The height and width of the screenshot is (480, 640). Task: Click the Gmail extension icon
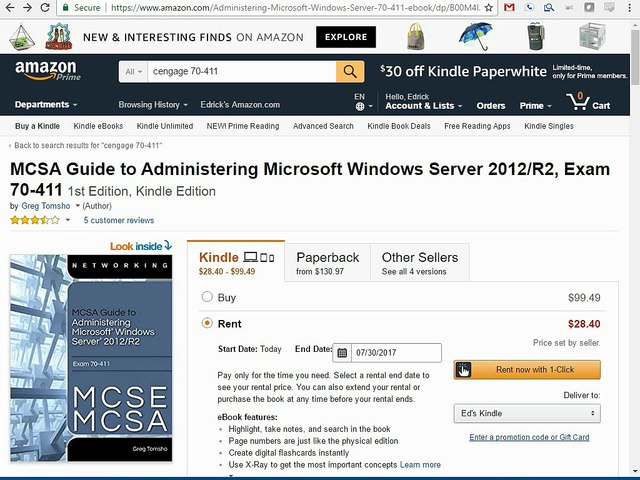click(509, 7)
